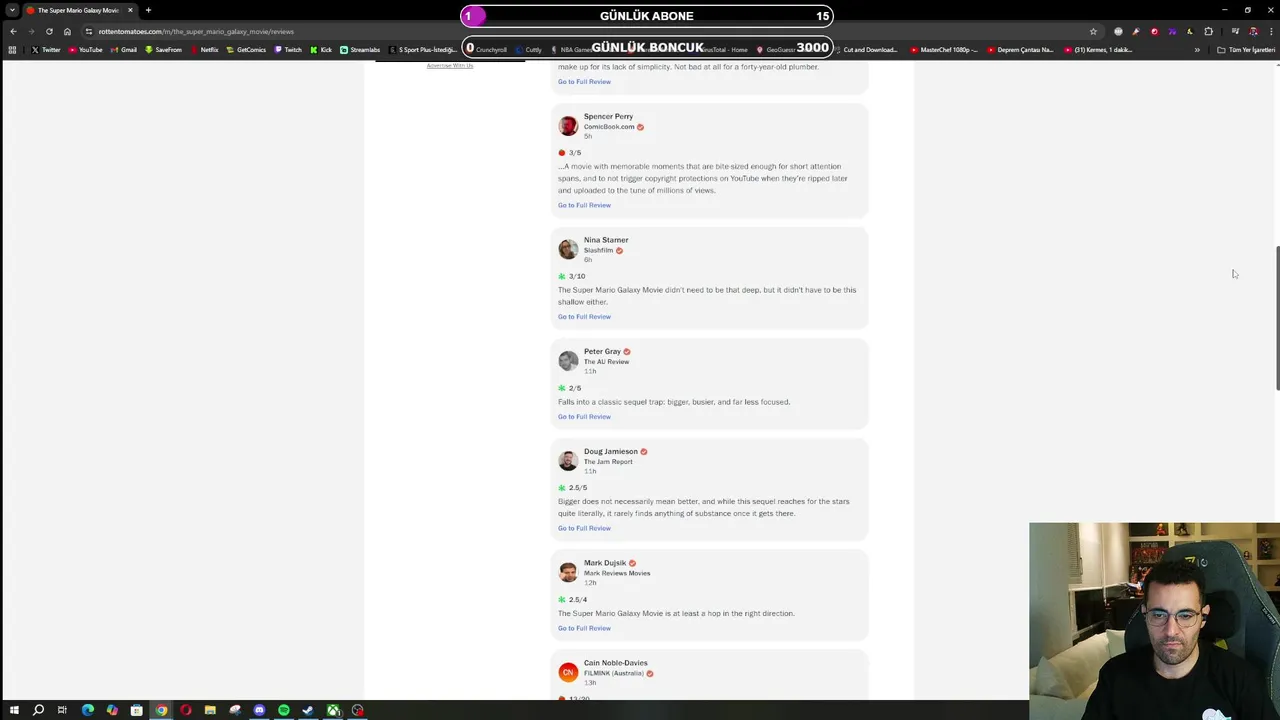Image resolution: width=1280 pixels, height=720 pixels.
Task: Click Mark Dujsik's avatar photo
Action: [x=568, y=572]
